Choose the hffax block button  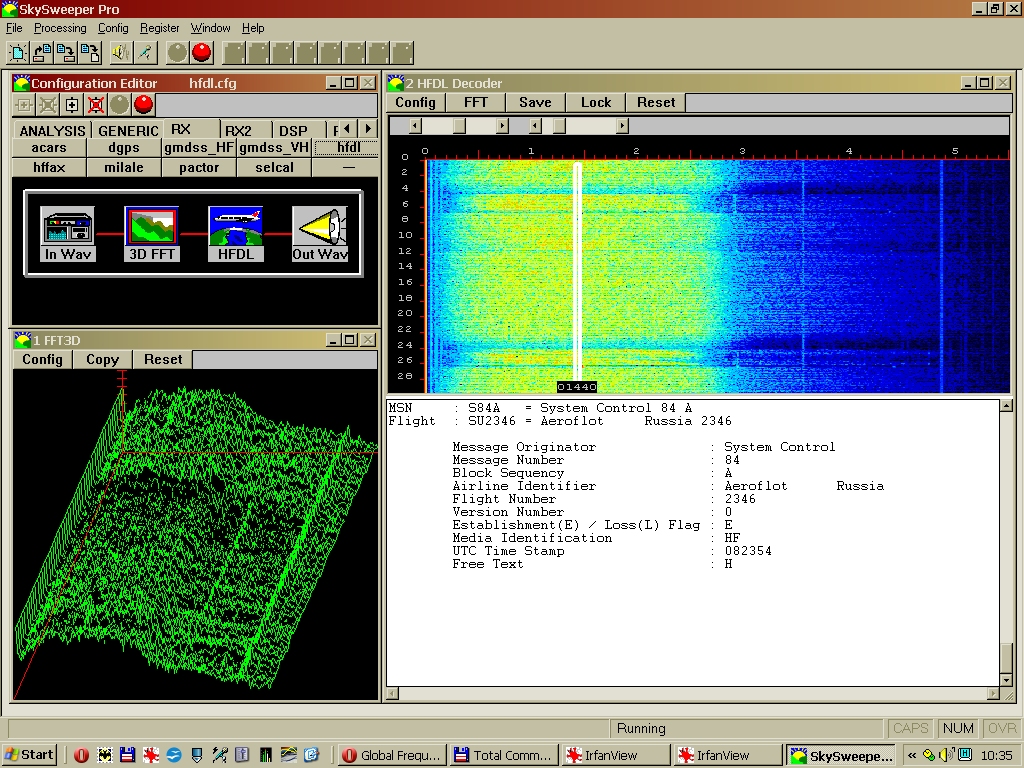(49, 168)
